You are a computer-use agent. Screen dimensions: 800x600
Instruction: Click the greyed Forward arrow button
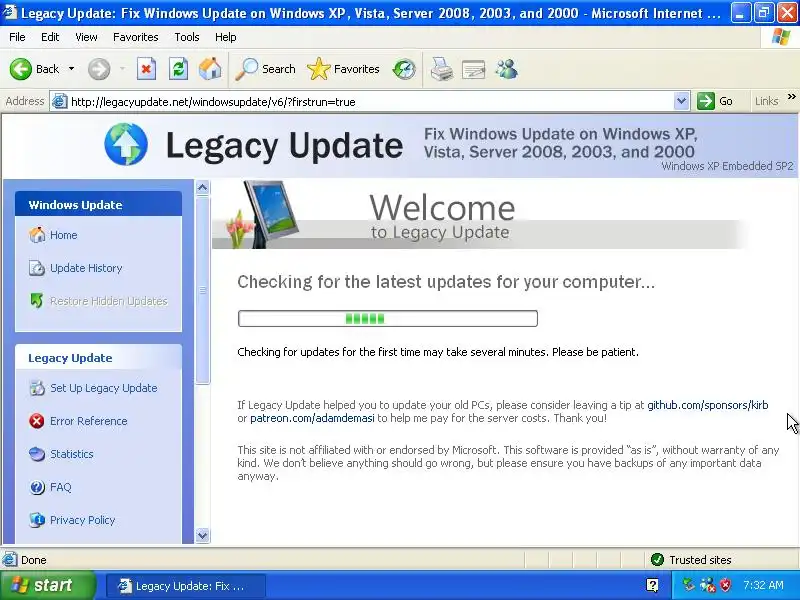pyautogui.click(x=99, y=69)
